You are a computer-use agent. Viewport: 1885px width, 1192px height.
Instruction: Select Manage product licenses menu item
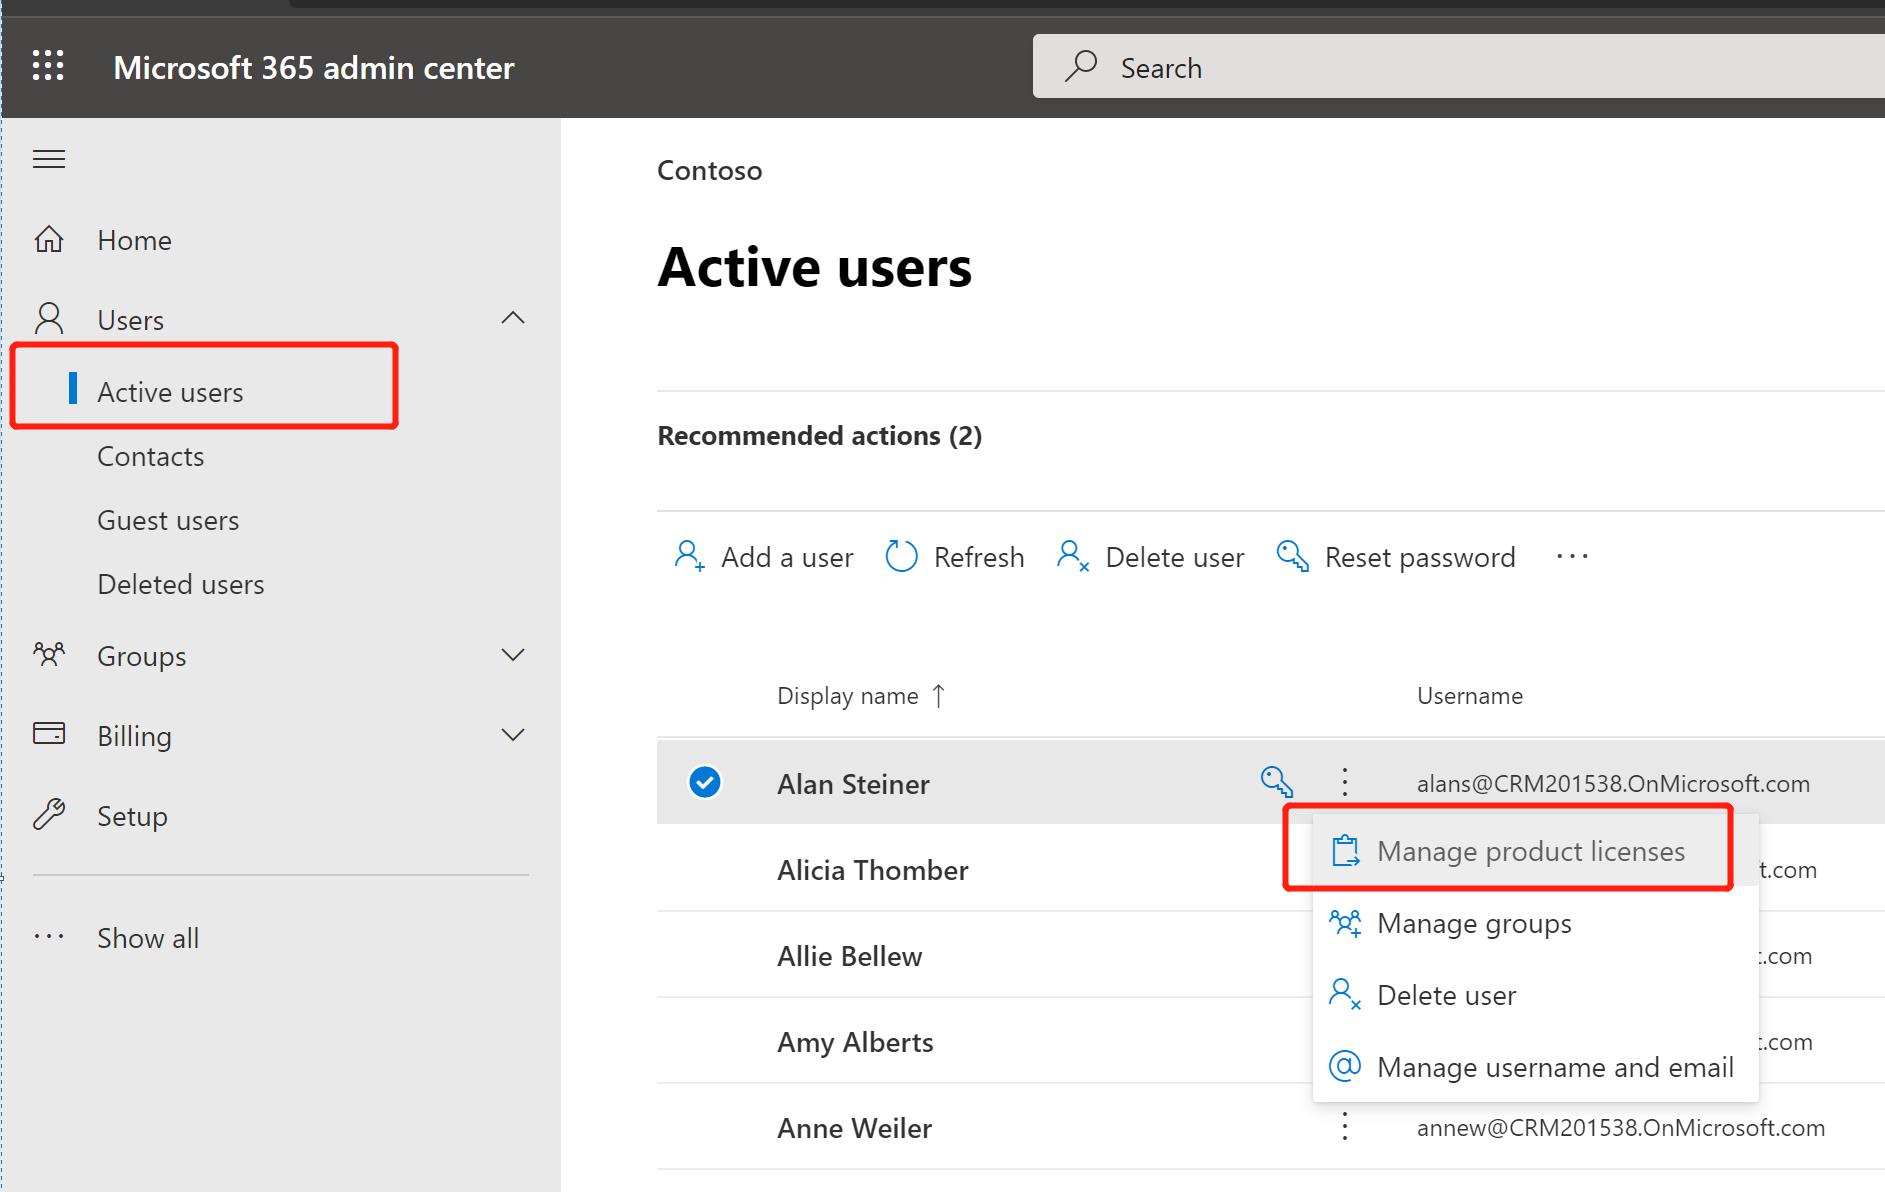click(x=1534, y=851)
